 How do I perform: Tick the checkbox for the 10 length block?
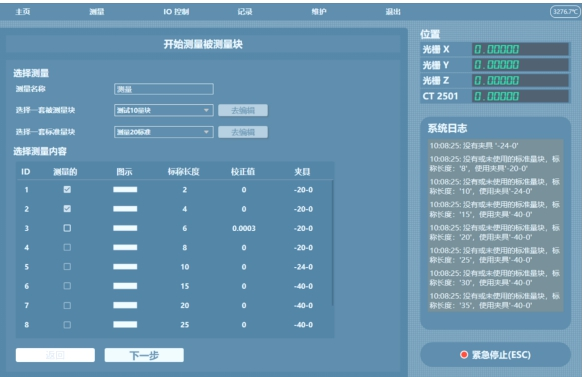point(67,267)
